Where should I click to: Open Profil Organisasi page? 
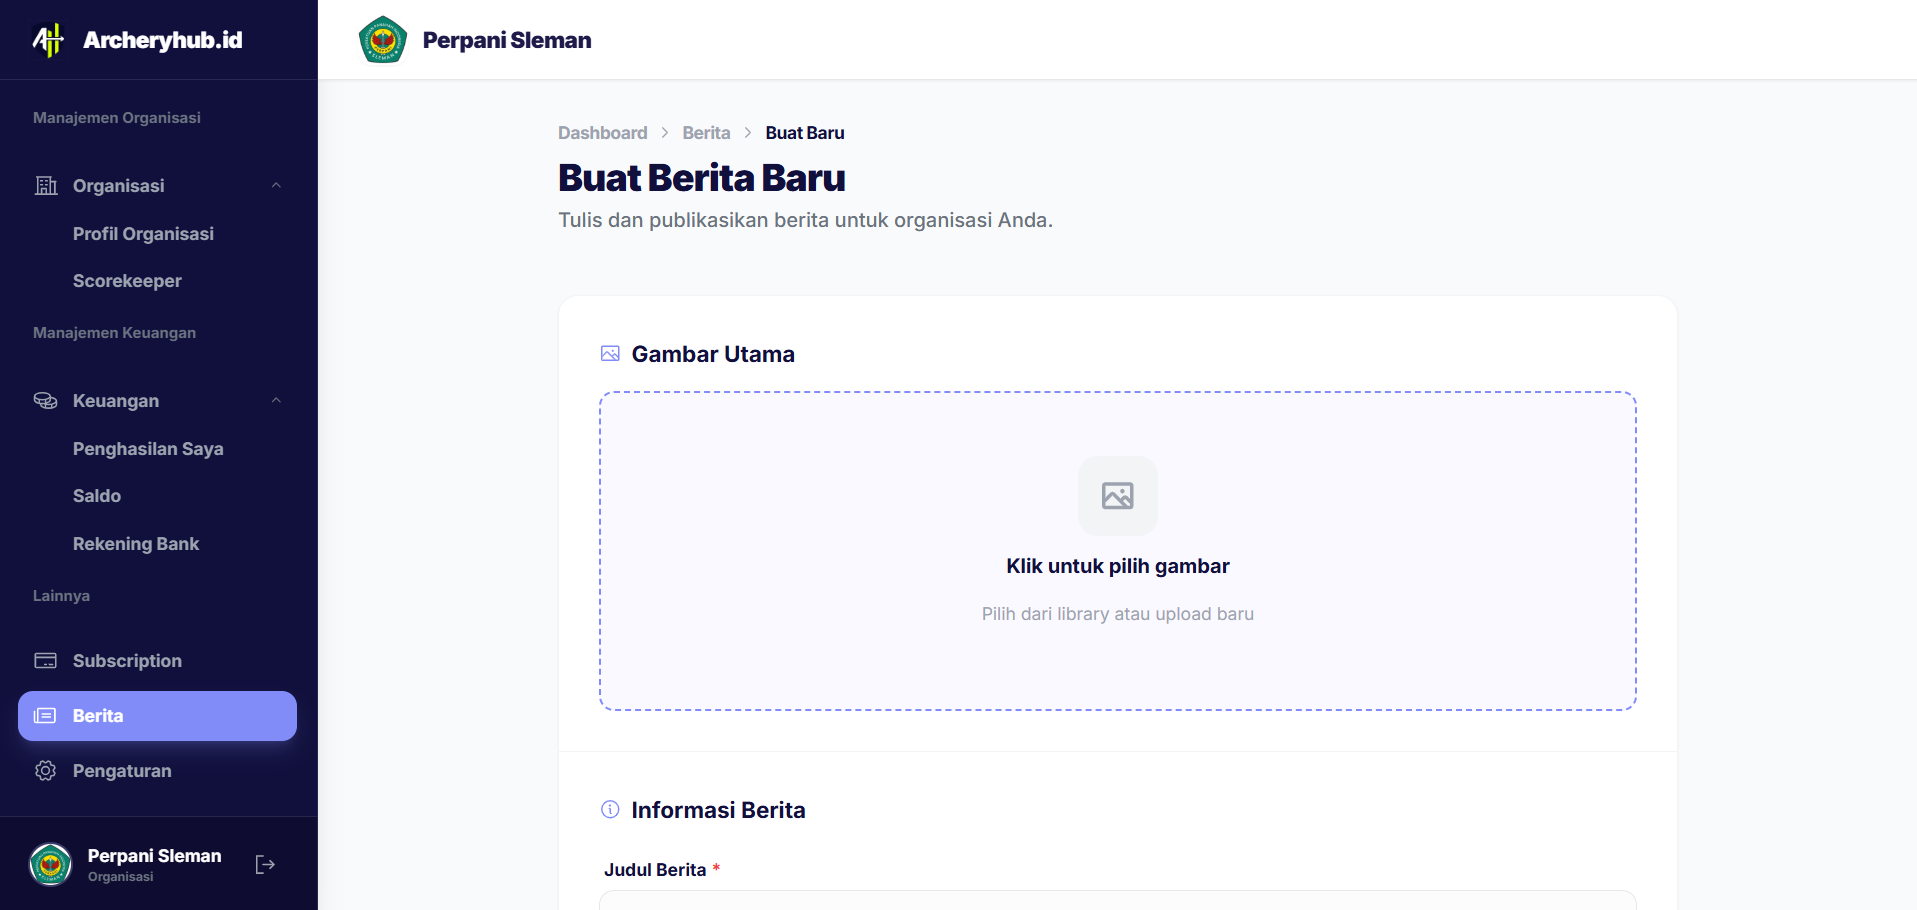(143, 234)
